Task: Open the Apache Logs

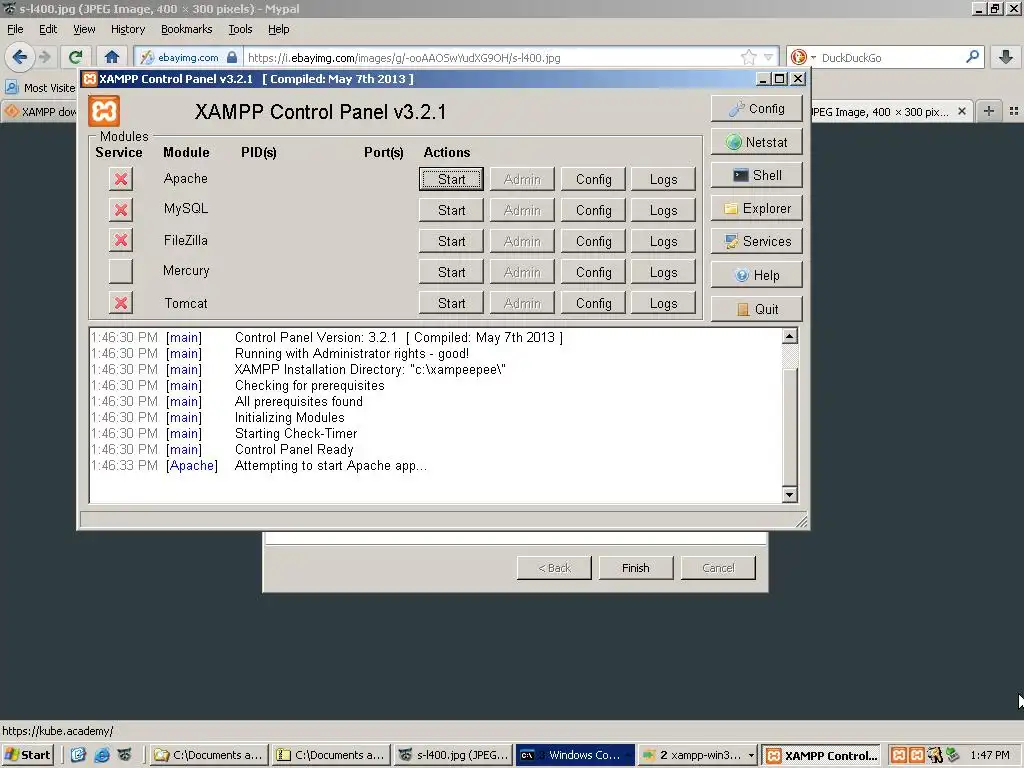Action: click(663, 179)
